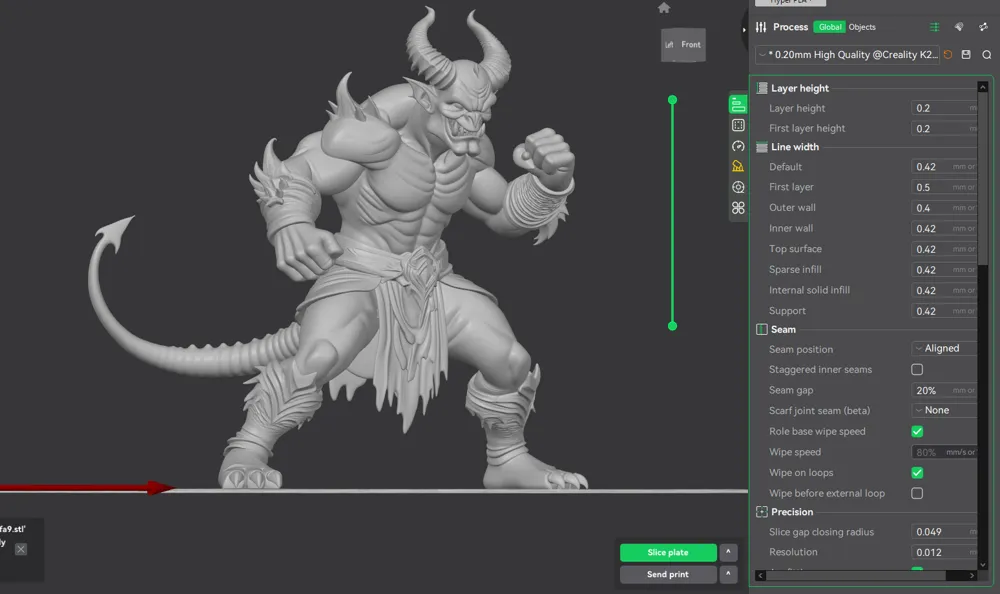Click the home view icon in the viewport
Image resolution: width=1000 pixels, height=594 pixels.
(x=664, y=8)
